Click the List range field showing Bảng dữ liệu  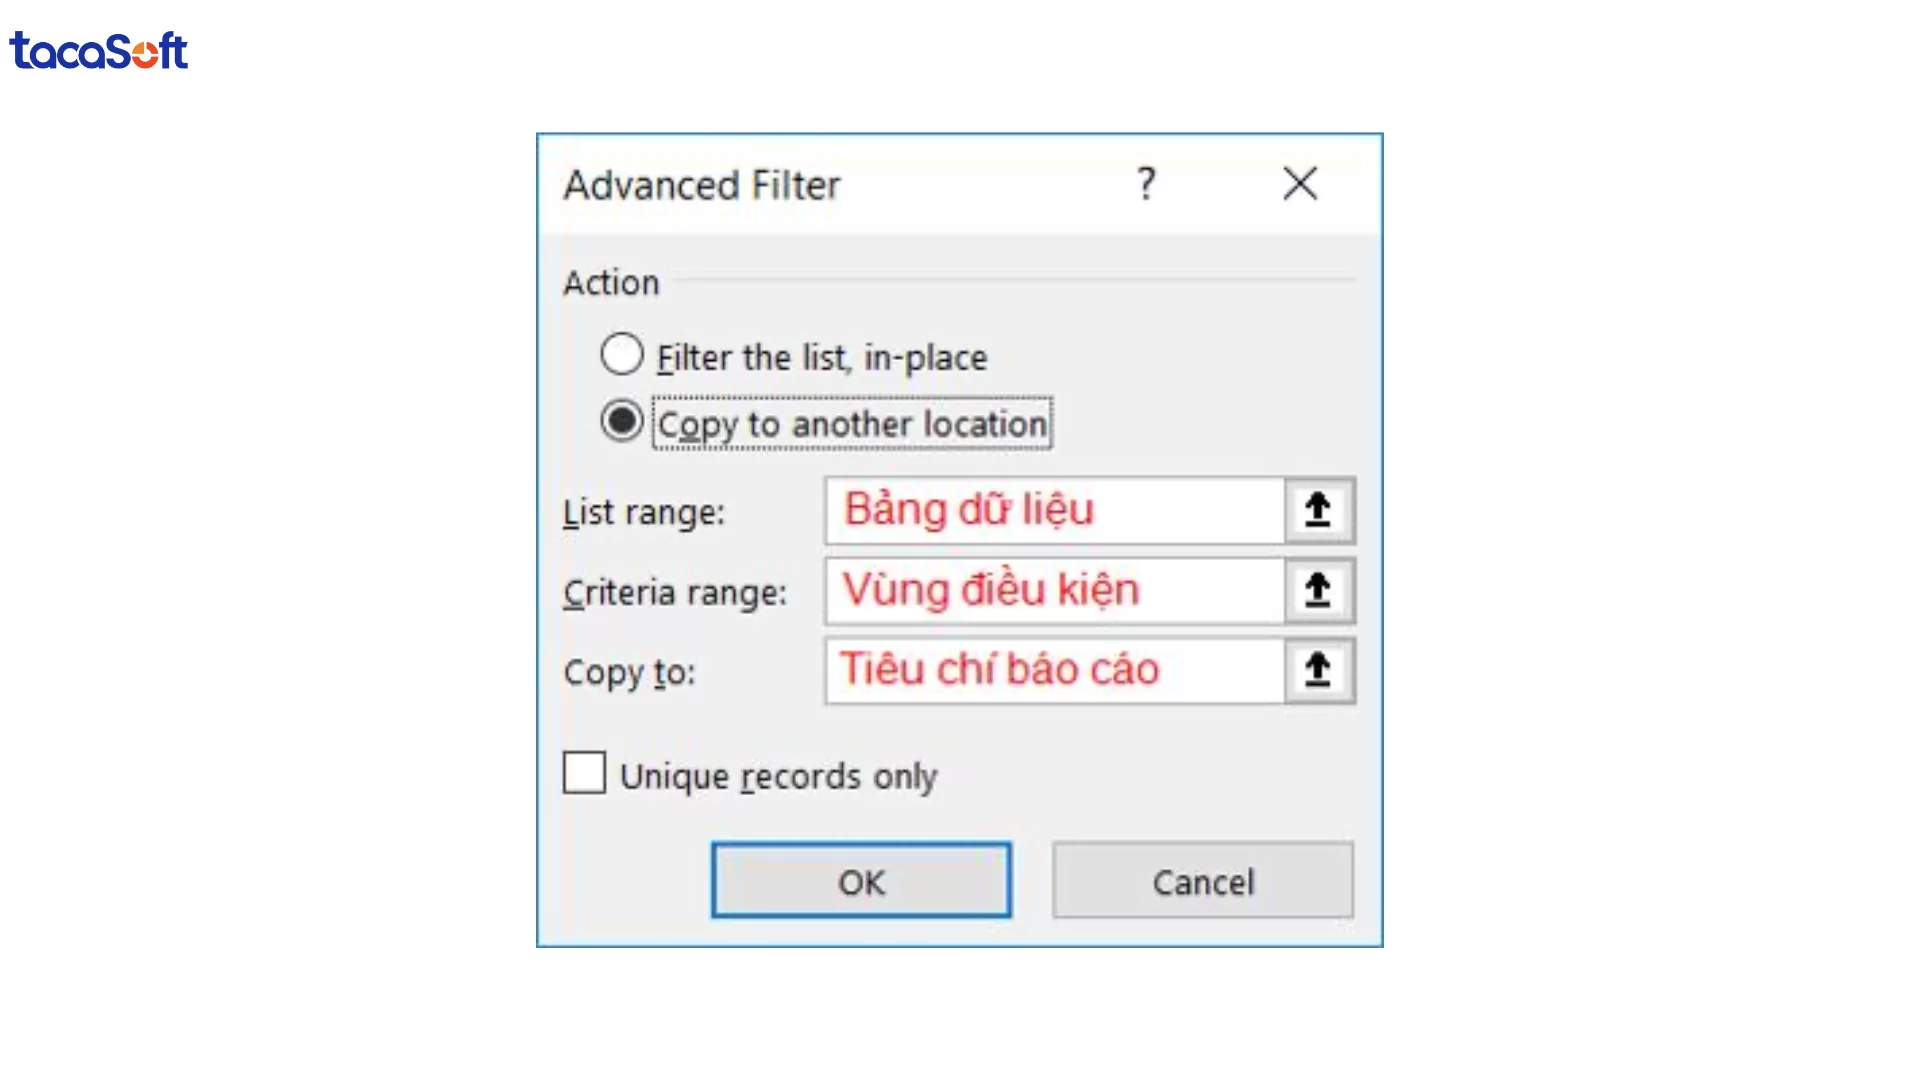1050,510
